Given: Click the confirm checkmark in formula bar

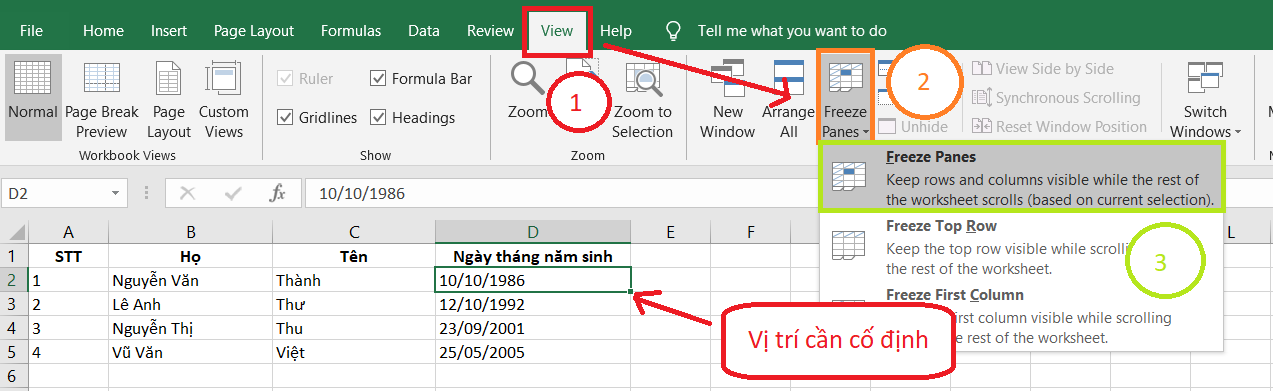Looking at the screenshot, I should click(233, 193).
